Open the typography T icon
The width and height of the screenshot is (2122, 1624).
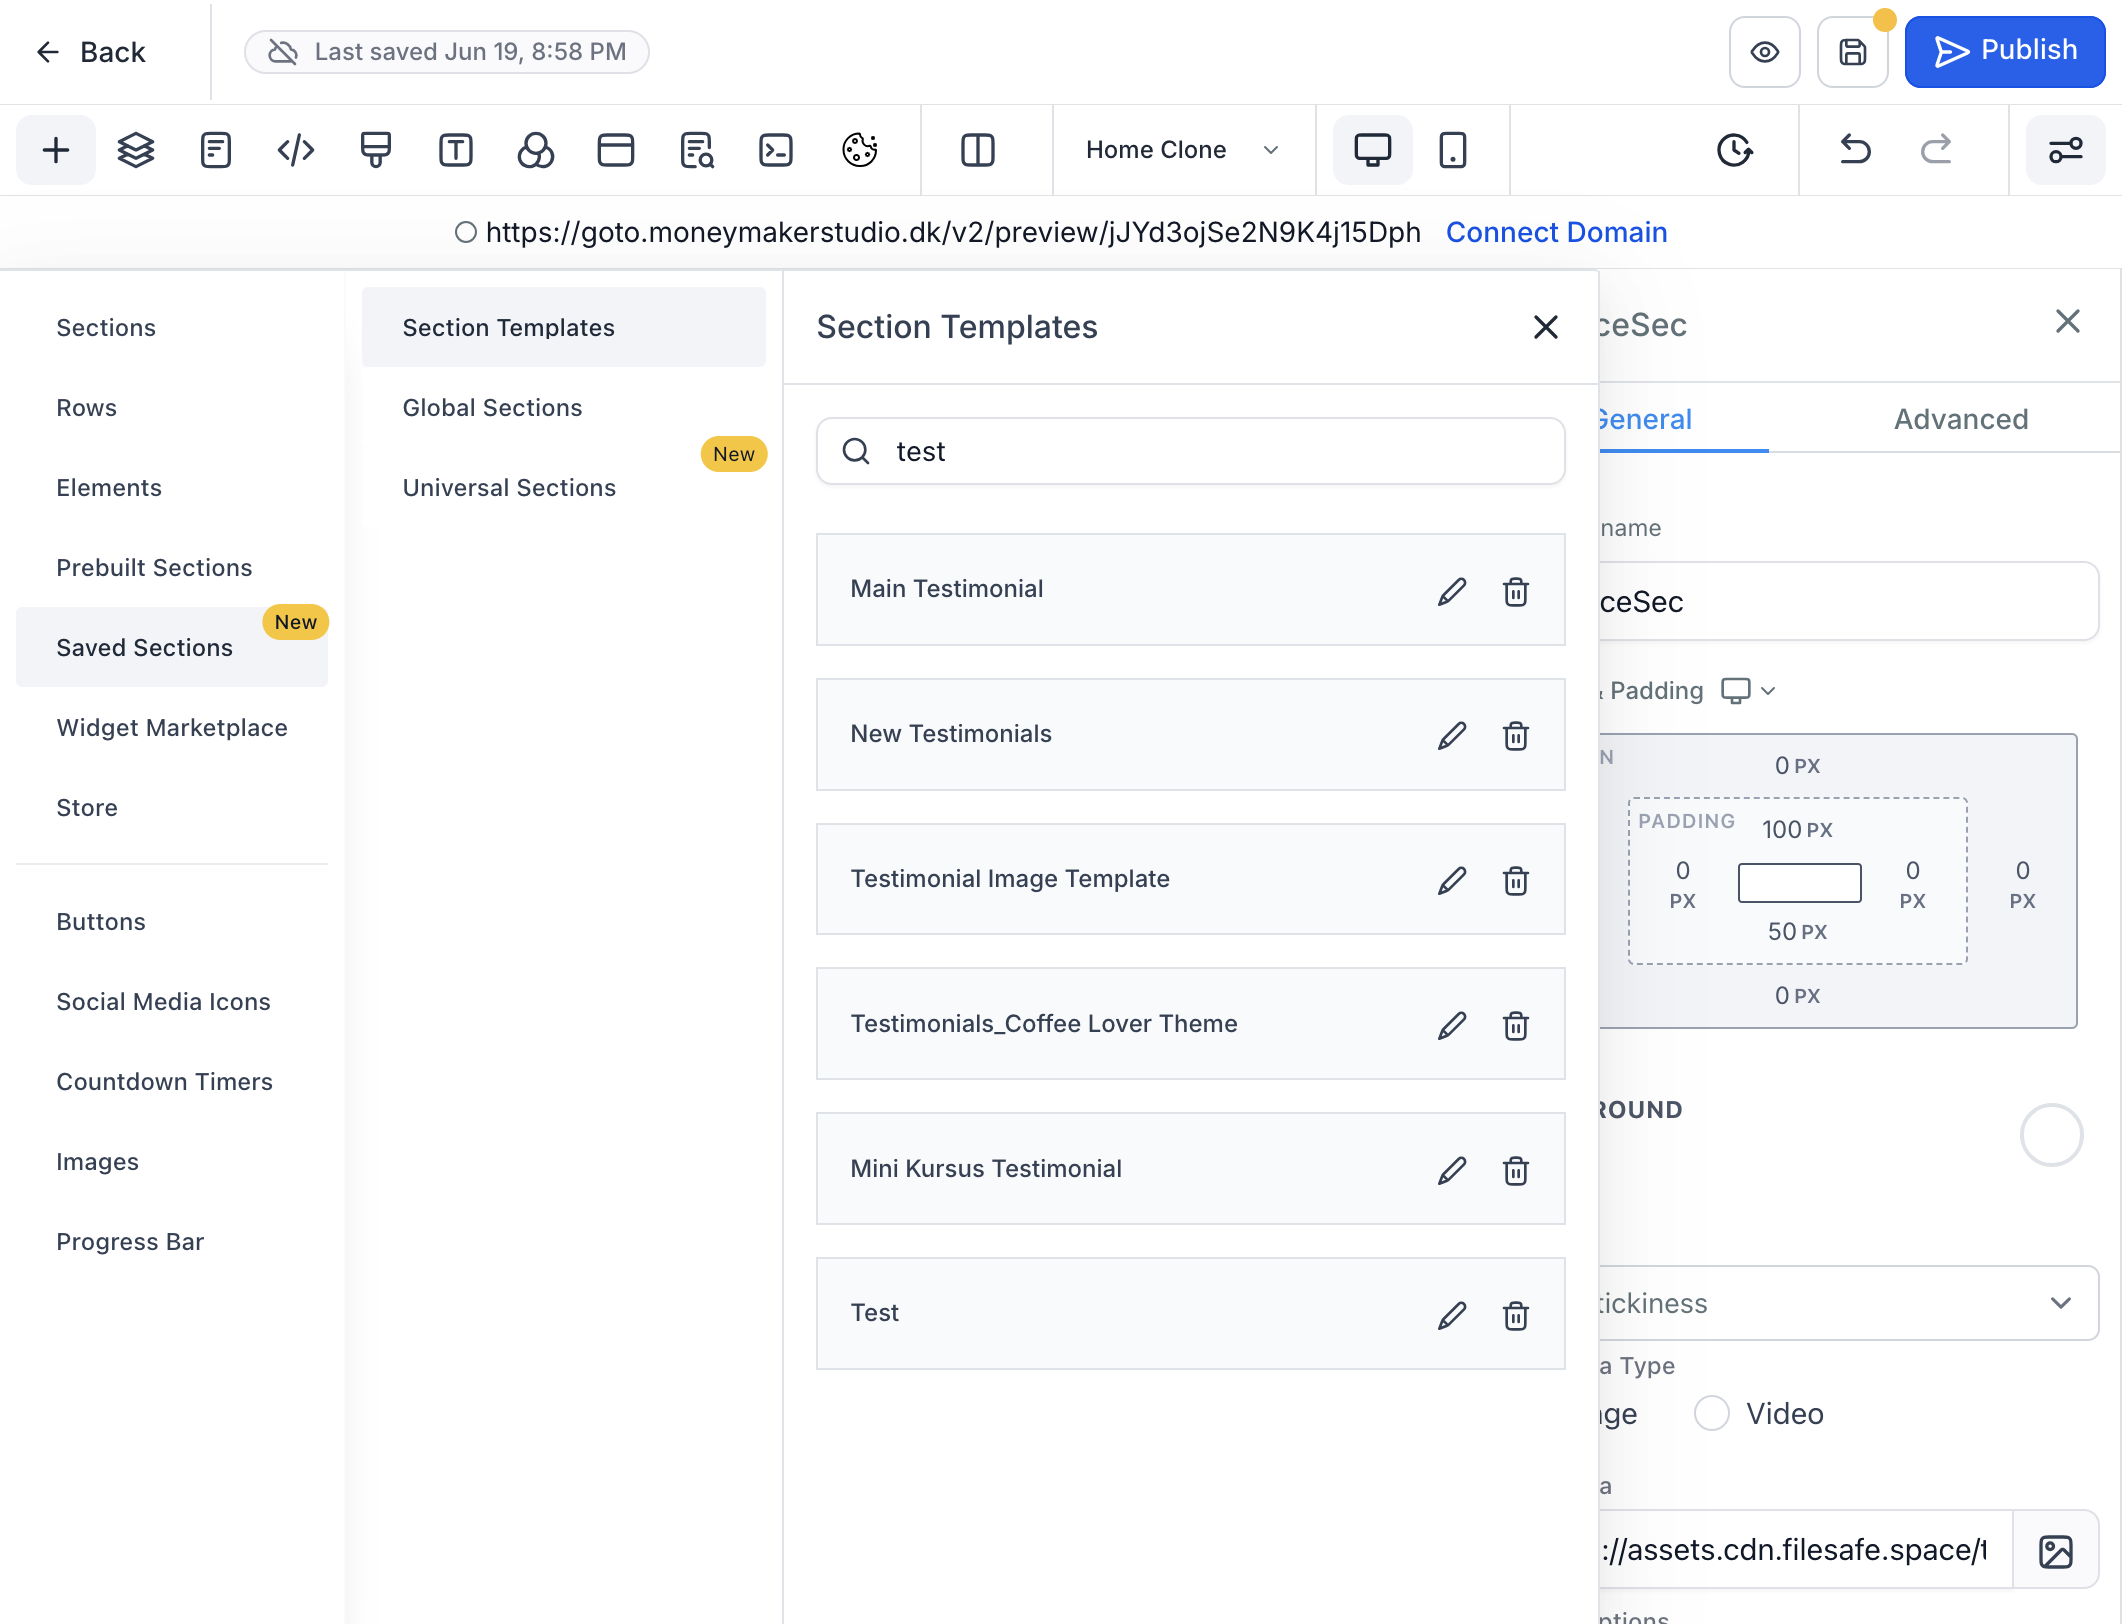(x=456, y=150)
